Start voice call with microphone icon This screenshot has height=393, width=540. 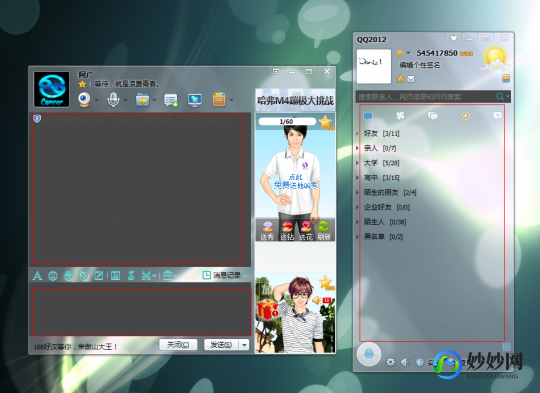pos(113,100)
